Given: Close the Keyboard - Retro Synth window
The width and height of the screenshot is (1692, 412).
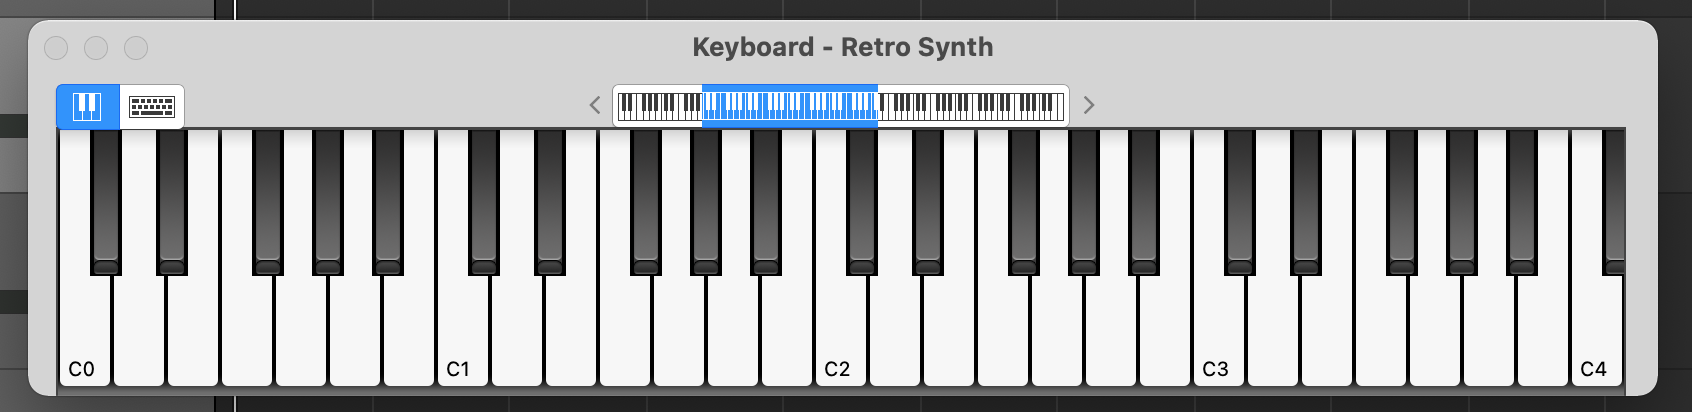Looking at the screenshot, I should coord(56,48).
